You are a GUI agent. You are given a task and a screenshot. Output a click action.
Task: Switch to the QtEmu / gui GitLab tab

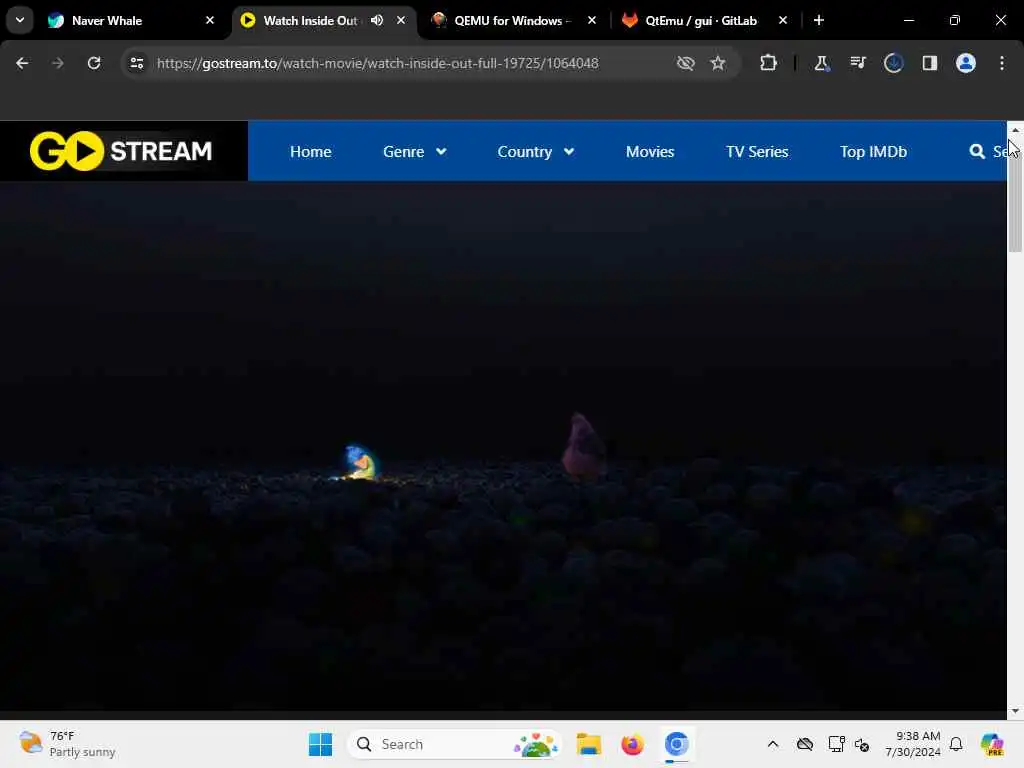(x=701, y=21)
